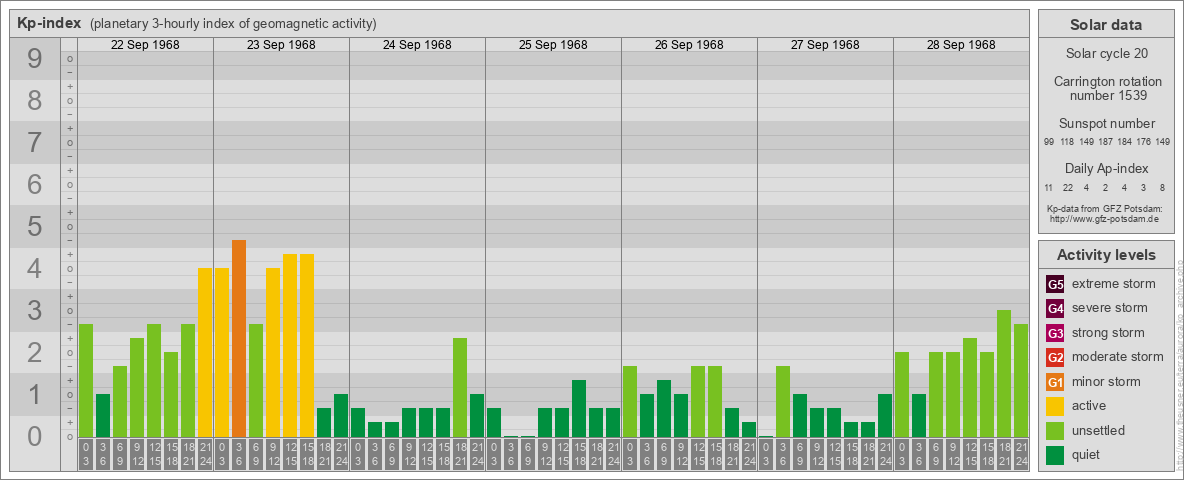1184x480 pixels.
Task: Select the light green unsettled swatch
Action: pos(1055,431)
